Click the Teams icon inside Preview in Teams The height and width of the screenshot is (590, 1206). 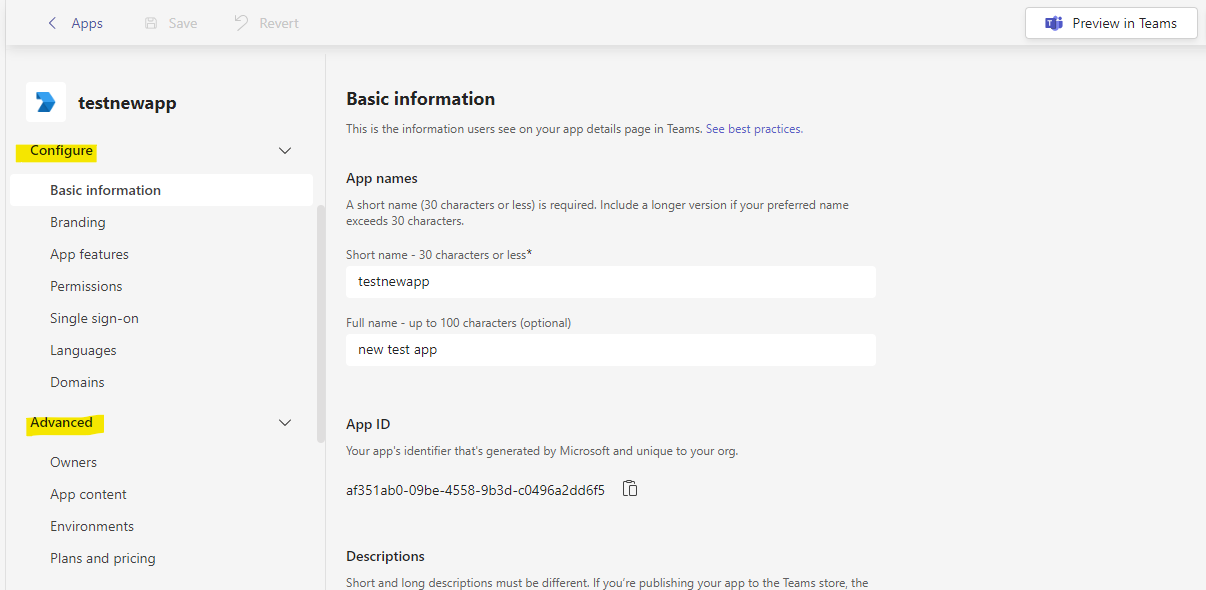pyautogui.click(x=1054, y=22)
